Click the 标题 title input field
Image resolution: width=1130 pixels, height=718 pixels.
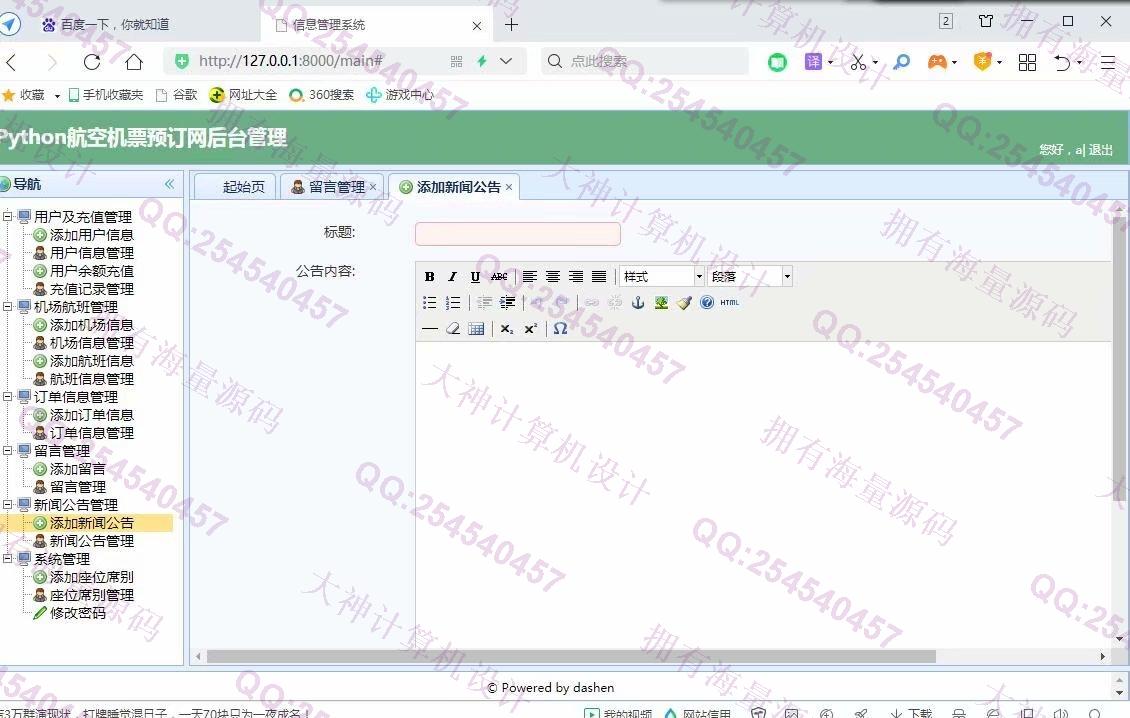(x=517, y=234)
